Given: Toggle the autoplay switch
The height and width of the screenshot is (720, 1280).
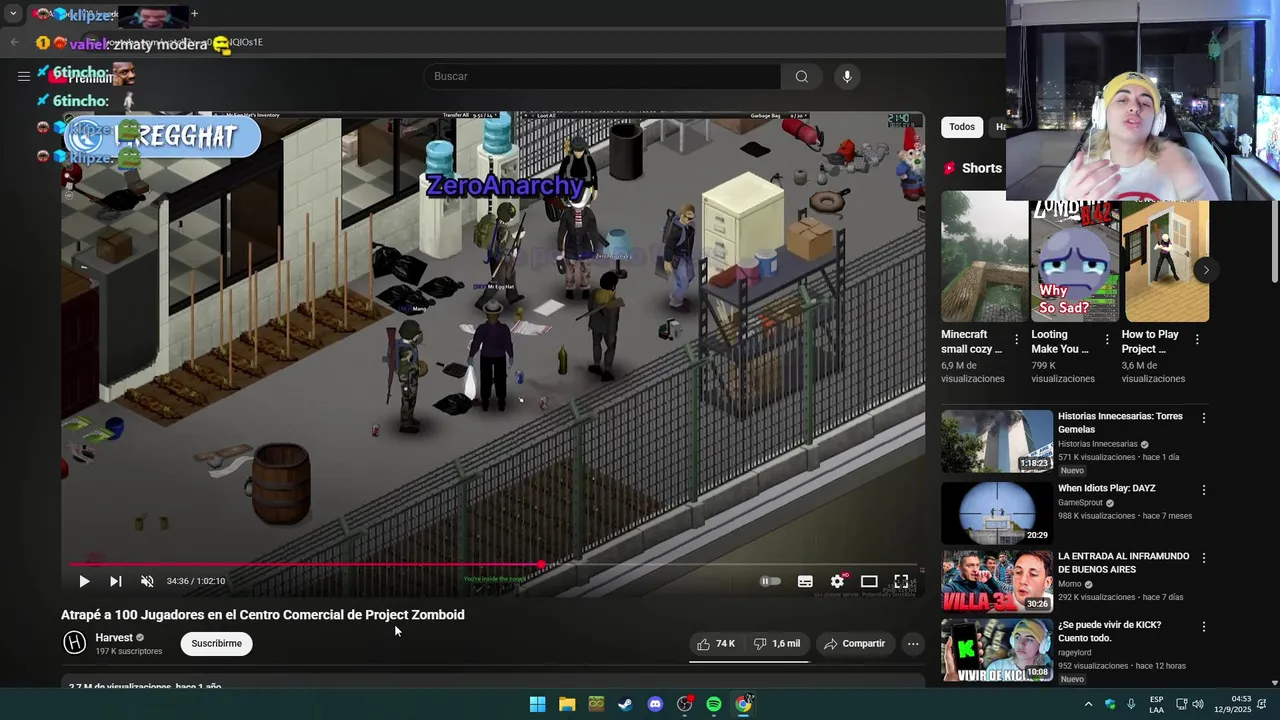Looking at the screenshot, I should click(x=769, y=581).
